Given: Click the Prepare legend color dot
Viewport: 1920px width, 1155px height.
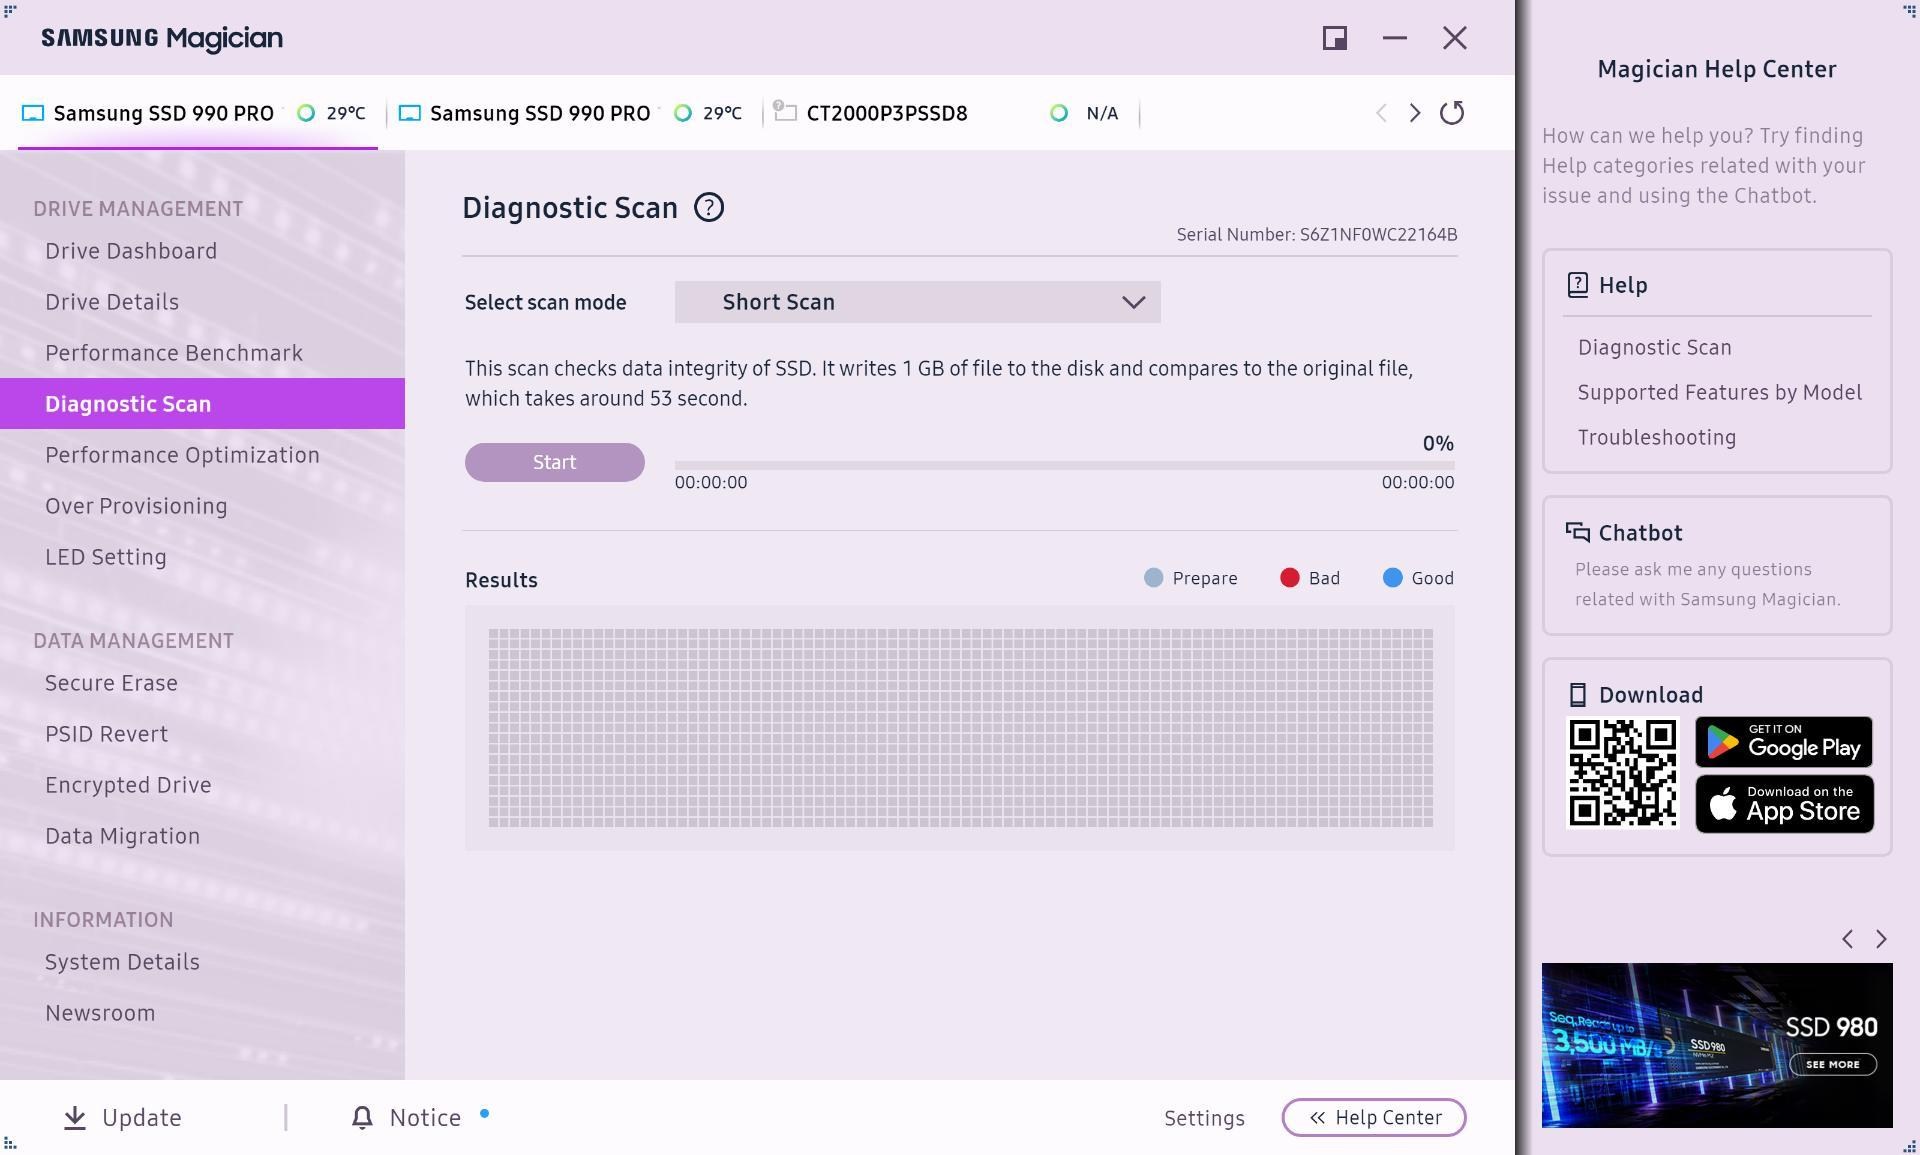Looking at the screenshot, I should [1153, 578].
